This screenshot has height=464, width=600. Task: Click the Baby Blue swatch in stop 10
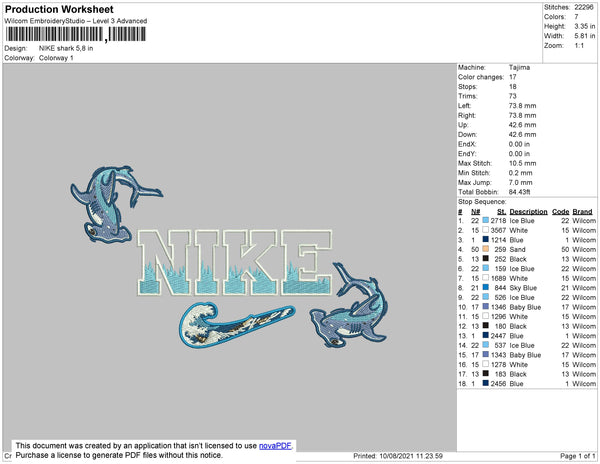point(486,306)
